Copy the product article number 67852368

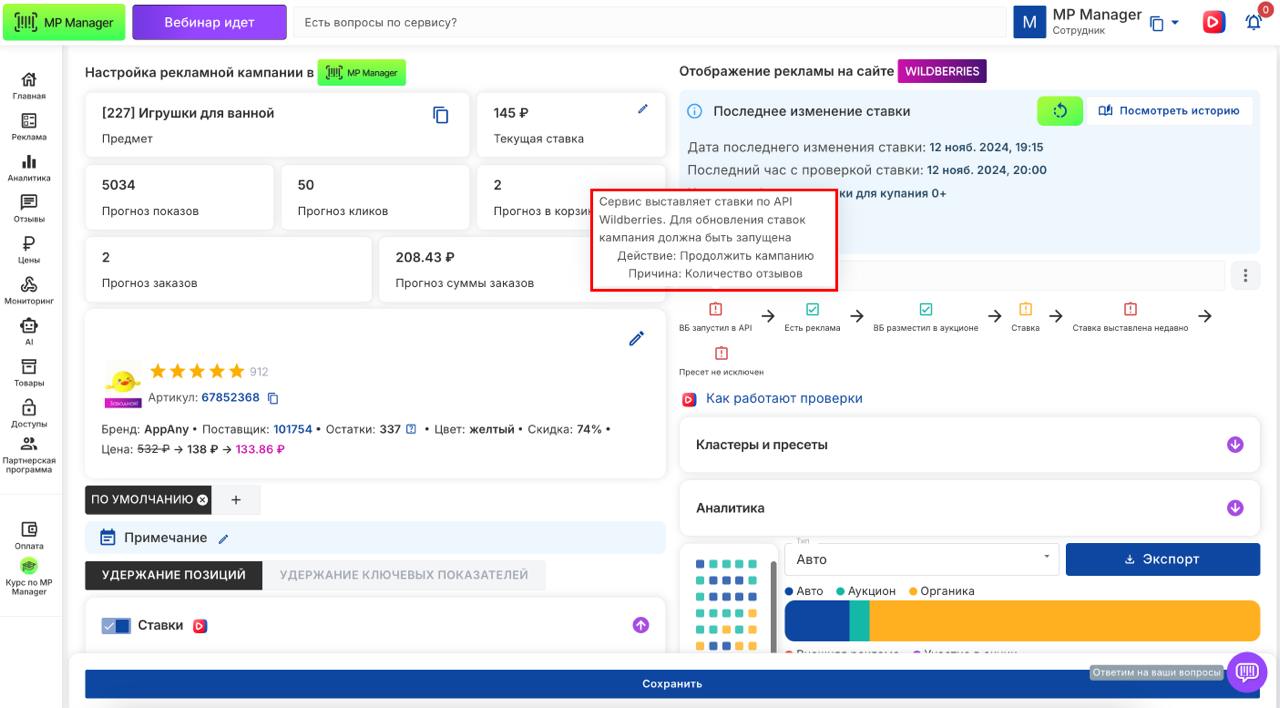tap(273, 398)
